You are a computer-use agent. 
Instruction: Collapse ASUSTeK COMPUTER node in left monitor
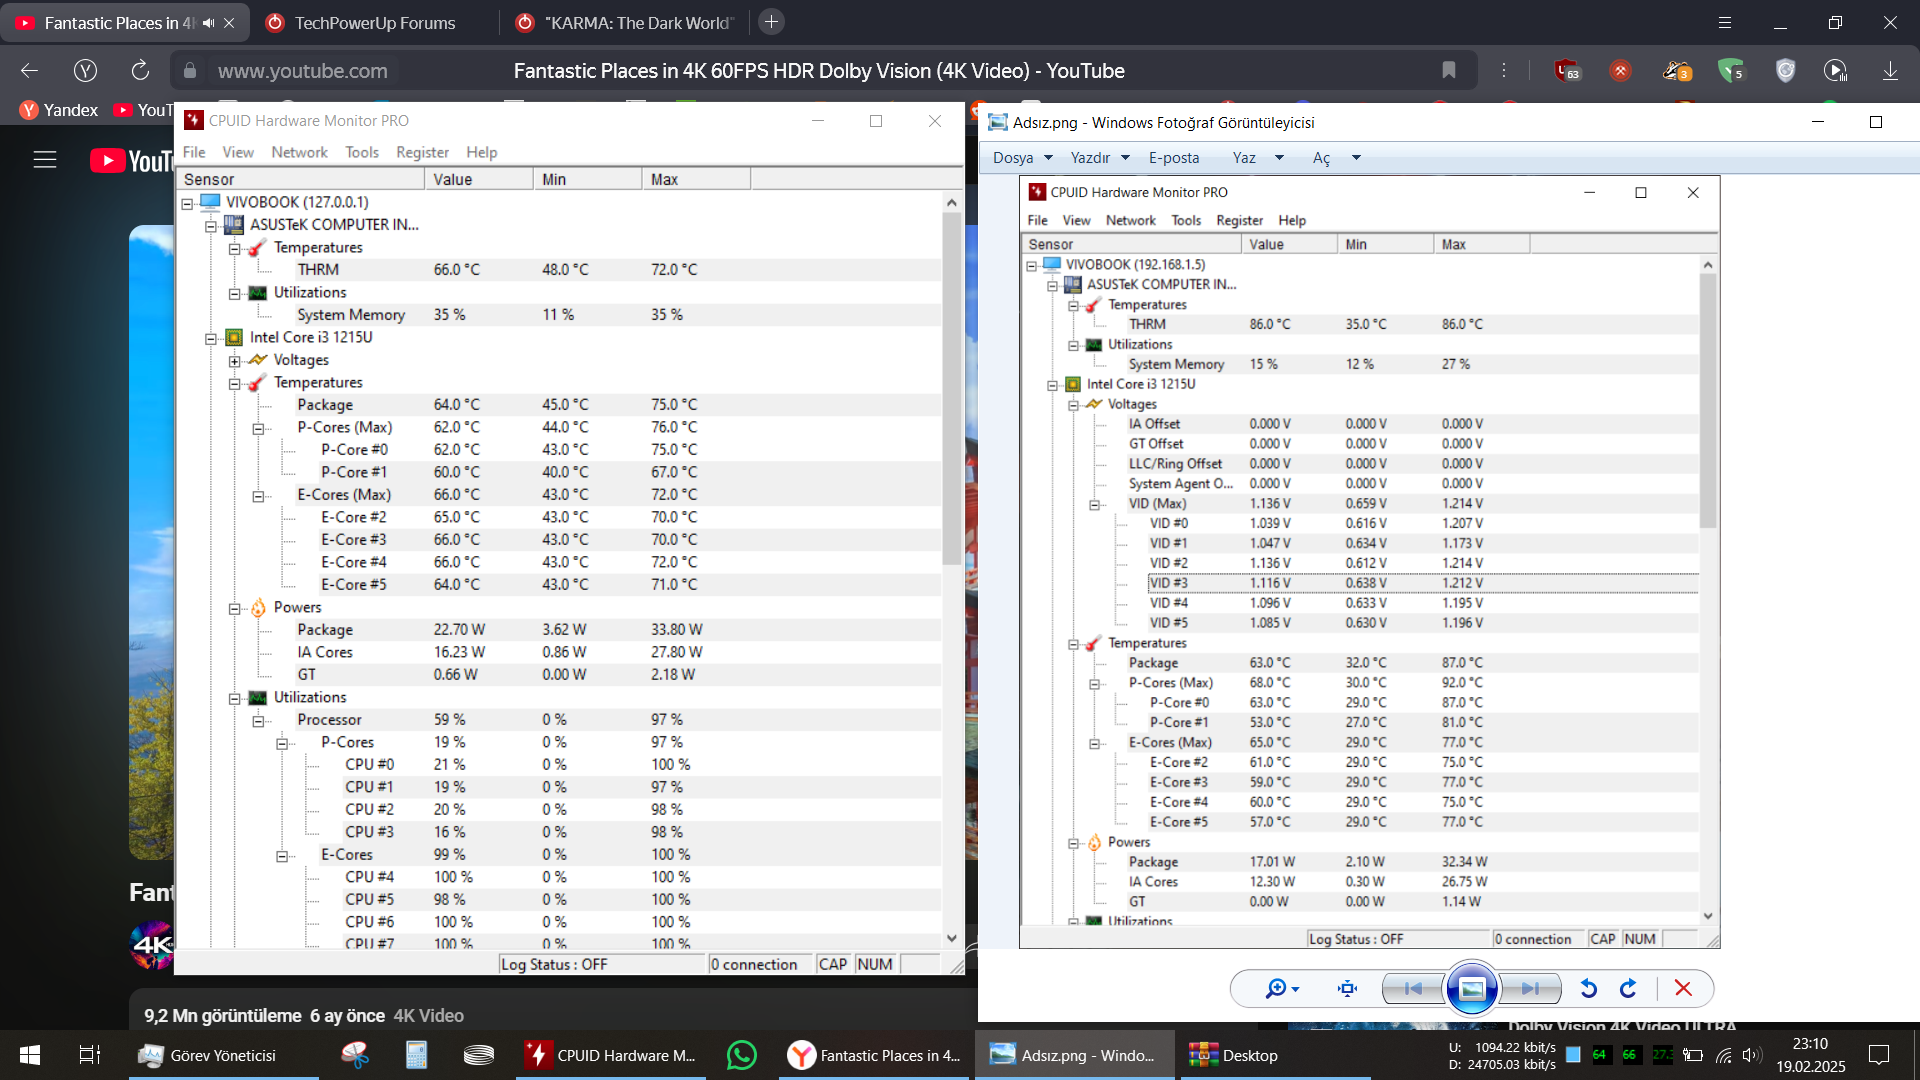coord(211,226)
